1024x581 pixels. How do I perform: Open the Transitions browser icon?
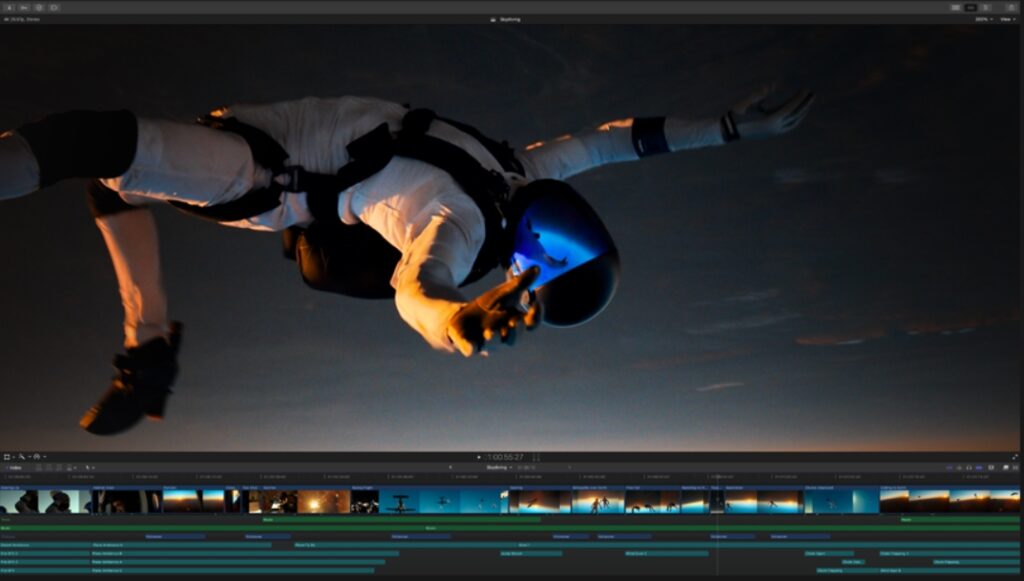[x=1015, y=467]
